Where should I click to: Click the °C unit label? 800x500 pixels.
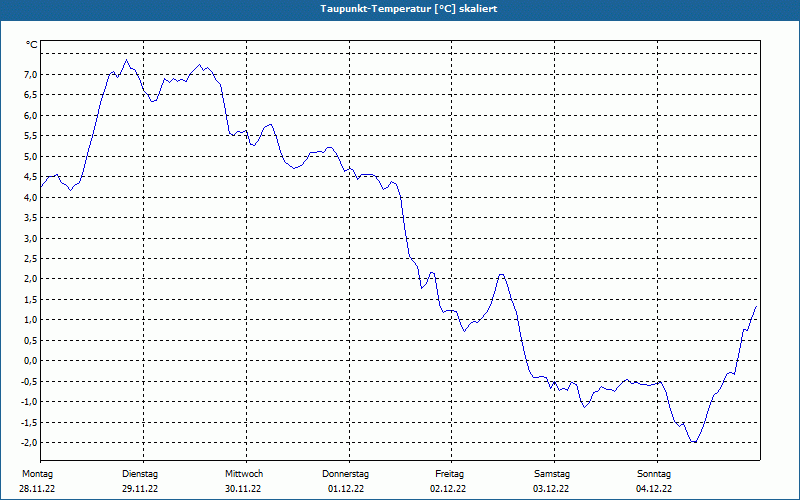pyautogui.click(x=32, y=45)
